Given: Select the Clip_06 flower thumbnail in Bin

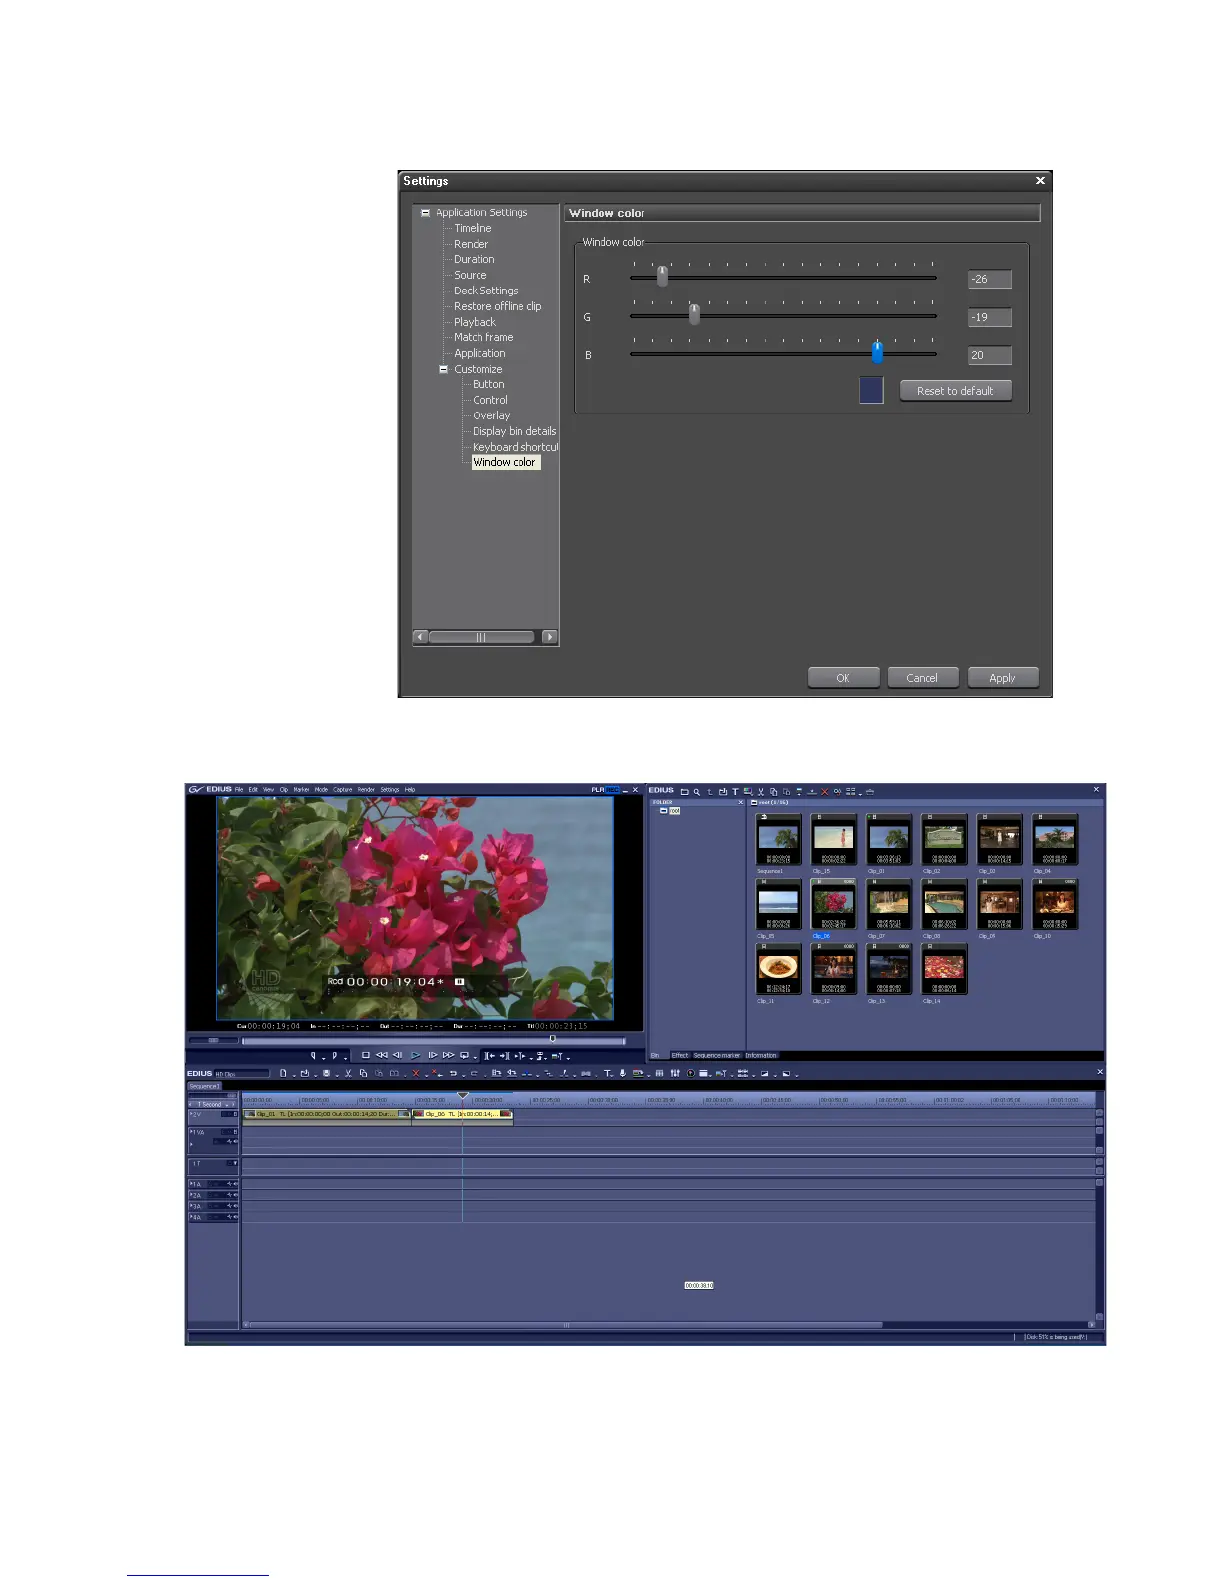Looking at the screenshot, I should pyautogui.click(x=834, y=905).
